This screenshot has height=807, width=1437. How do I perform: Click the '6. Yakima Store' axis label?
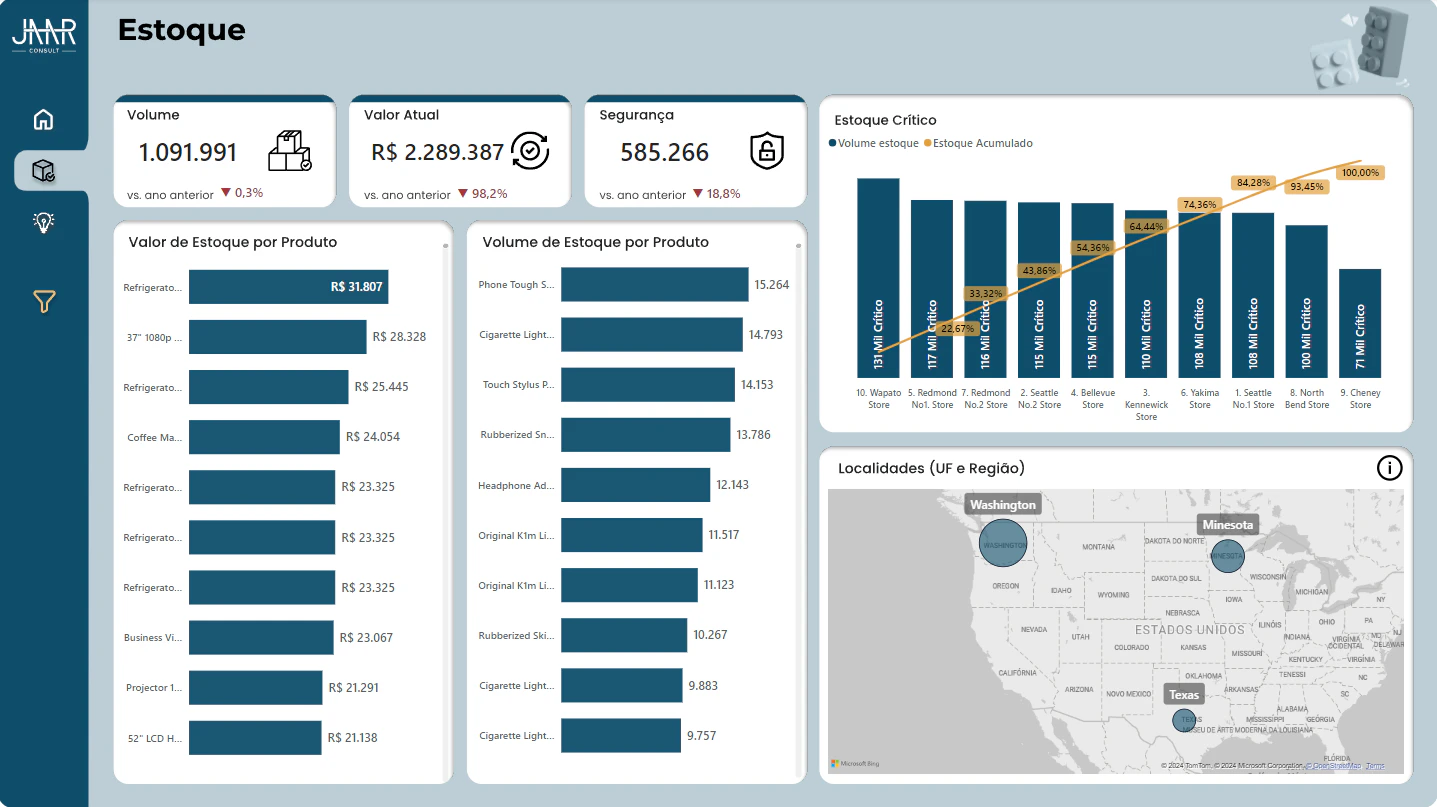(1200, 399)
